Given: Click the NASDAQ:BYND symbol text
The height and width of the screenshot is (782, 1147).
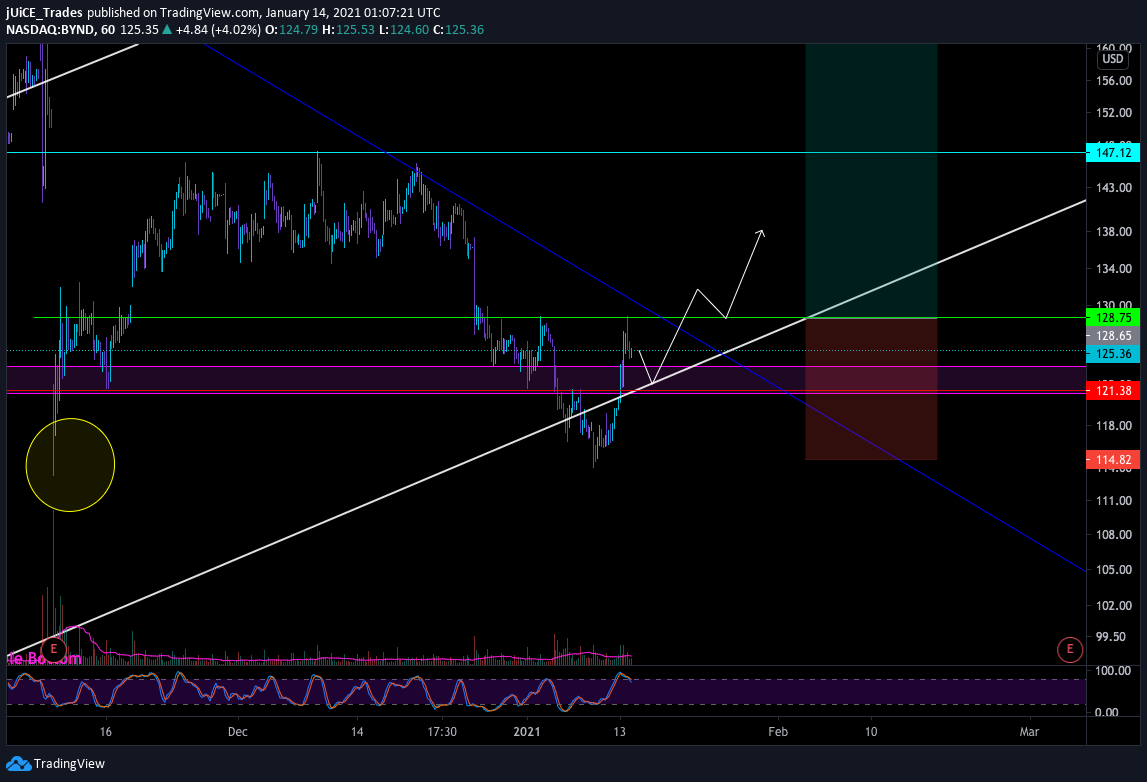Looking at the screenshot, I should pos(50,30).
